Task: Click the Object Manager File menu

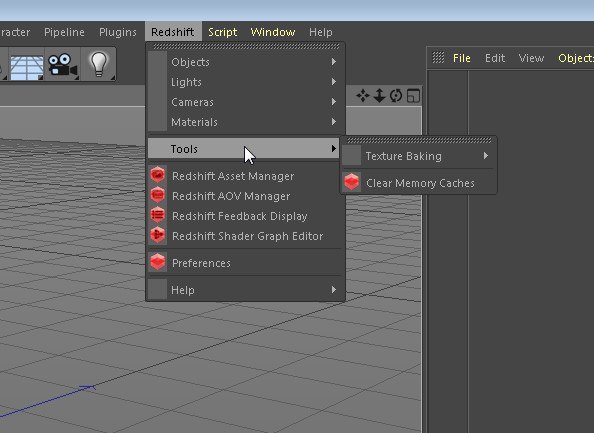Action: coord(461,58)
